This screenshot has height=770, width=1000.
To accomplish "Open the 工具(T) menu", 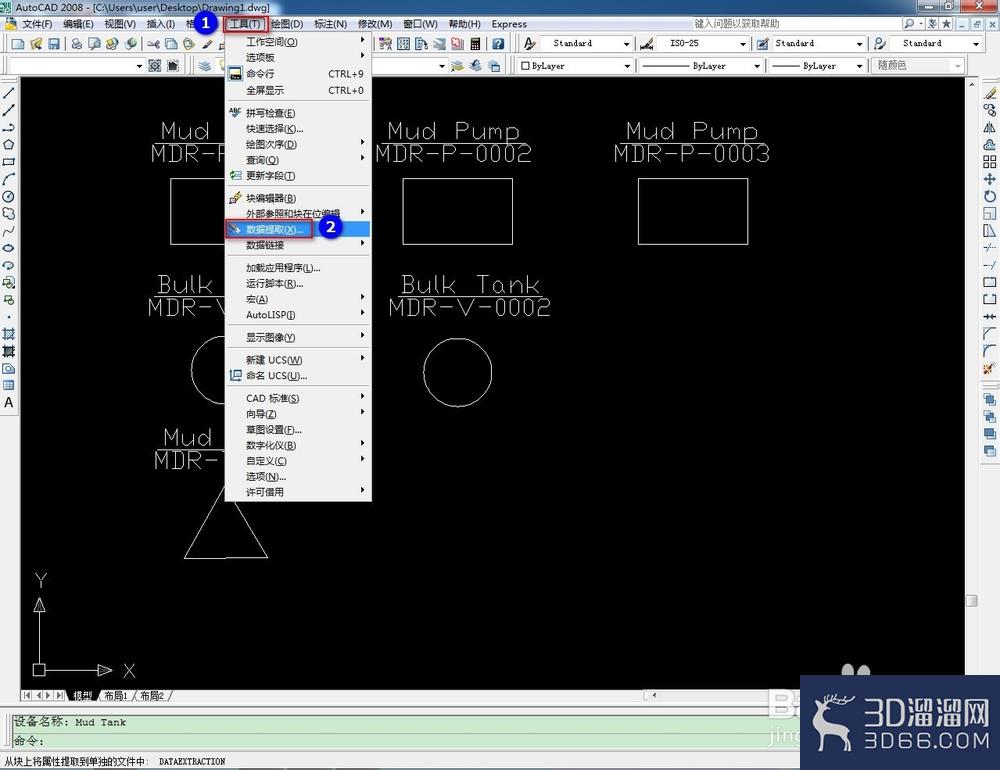I will click(246, 24).
